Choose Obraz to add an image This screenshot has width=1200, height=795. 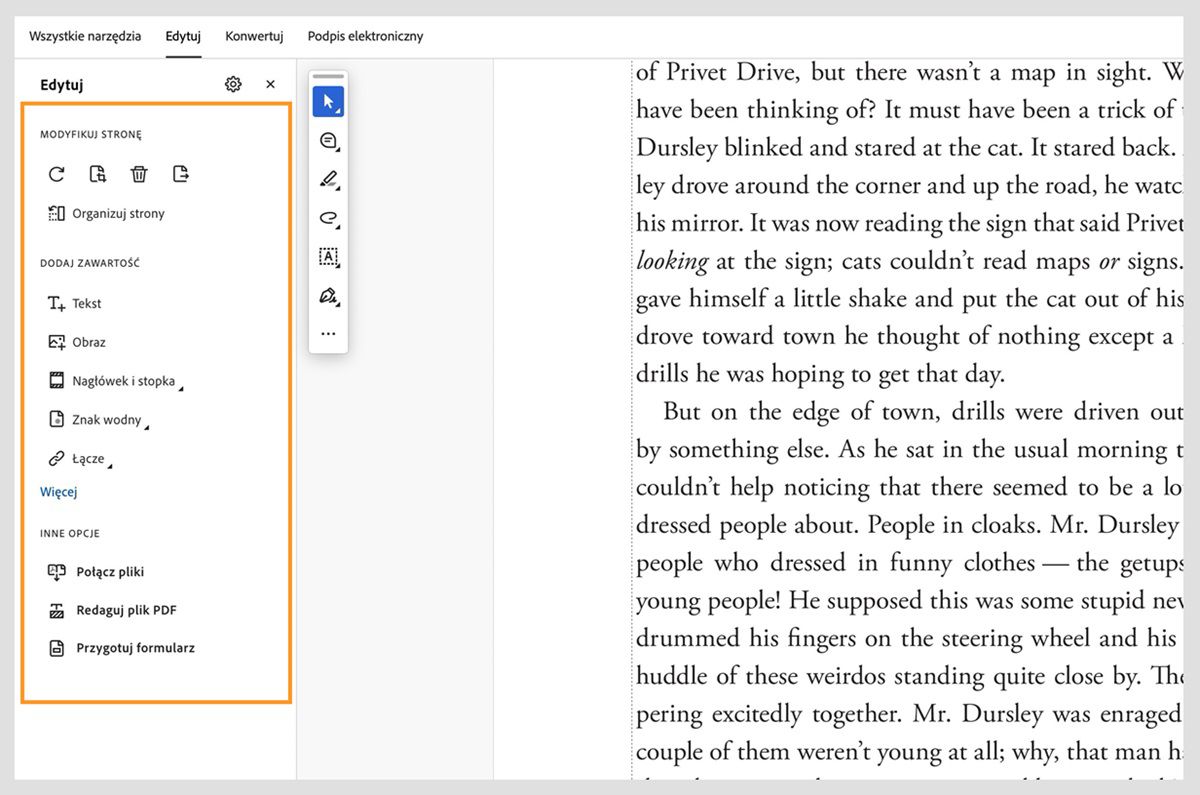coord(77,342)
